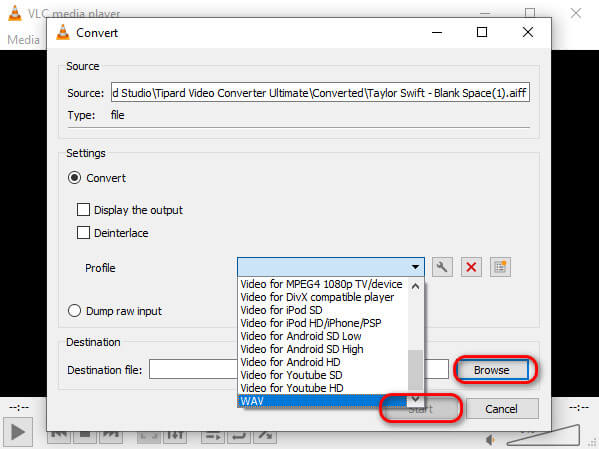Select Video for Android SD High
This screenshot has height=449, width=599.
pos(302,349)
